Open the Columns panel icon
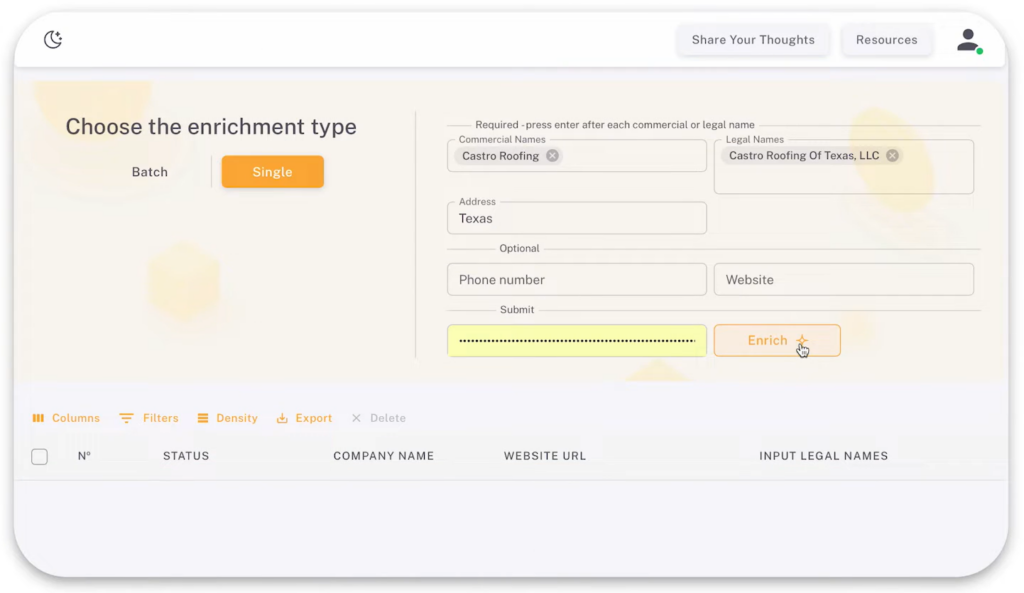The height and width of the screenshot is (593, 1024). pos(40,418)
